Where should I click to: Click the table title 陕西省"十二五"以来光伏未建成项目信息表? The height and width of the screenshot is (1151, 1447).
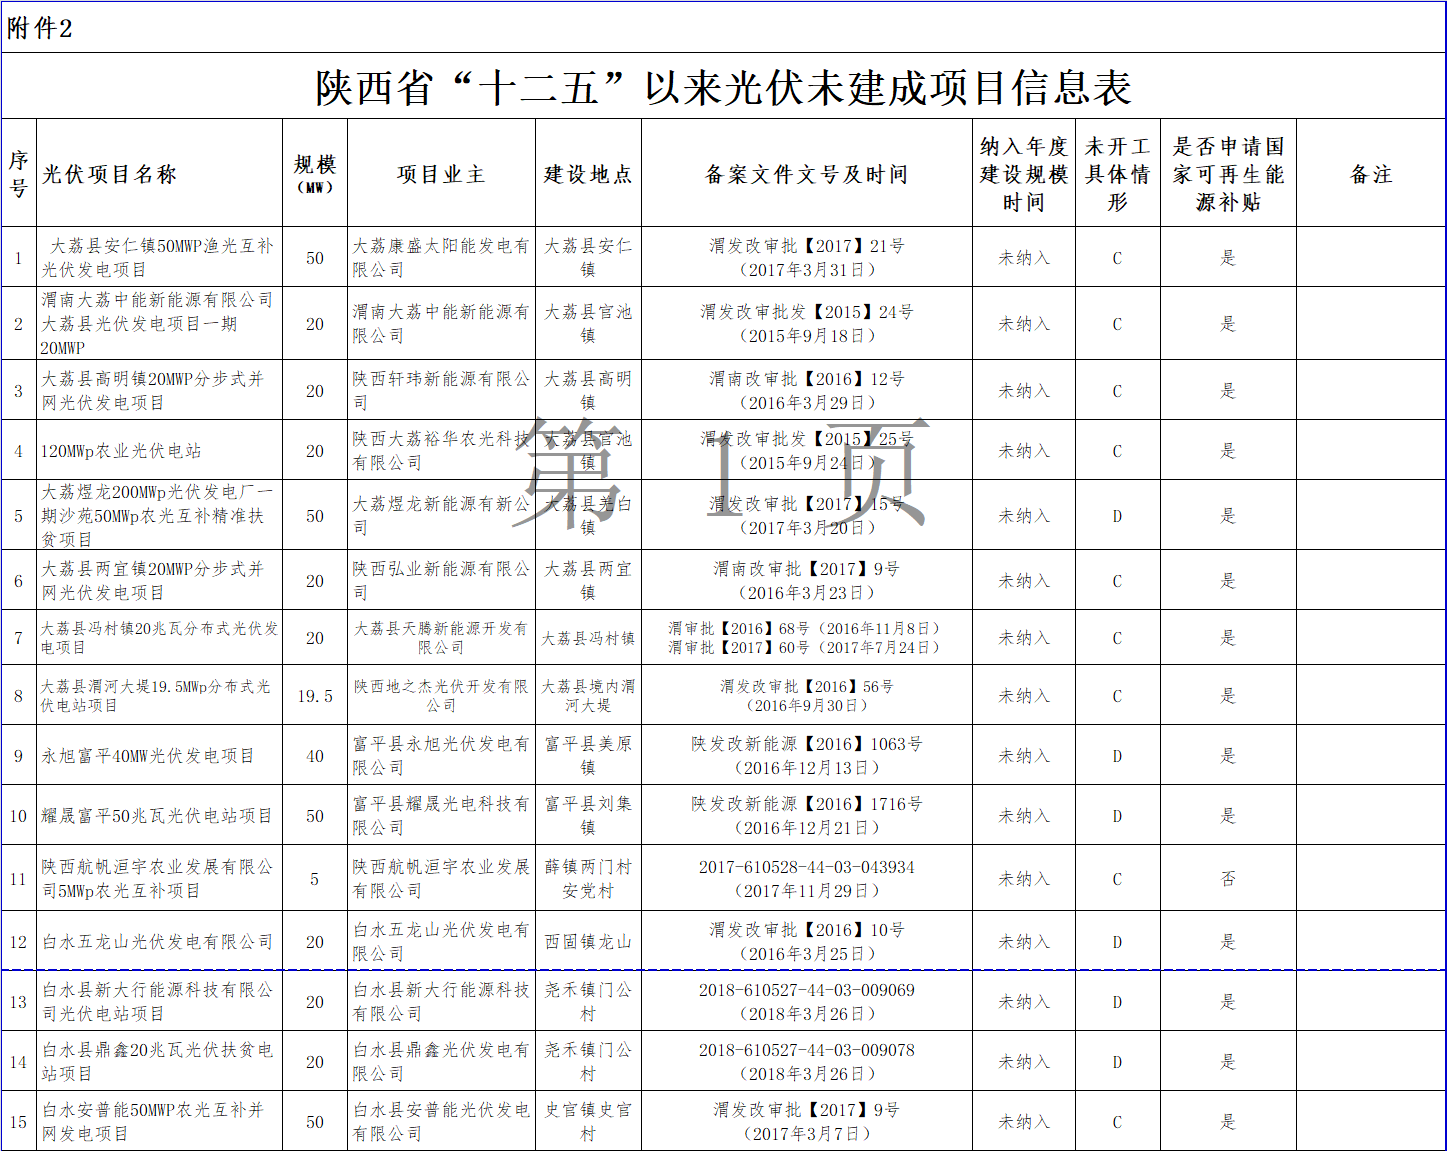723,87
